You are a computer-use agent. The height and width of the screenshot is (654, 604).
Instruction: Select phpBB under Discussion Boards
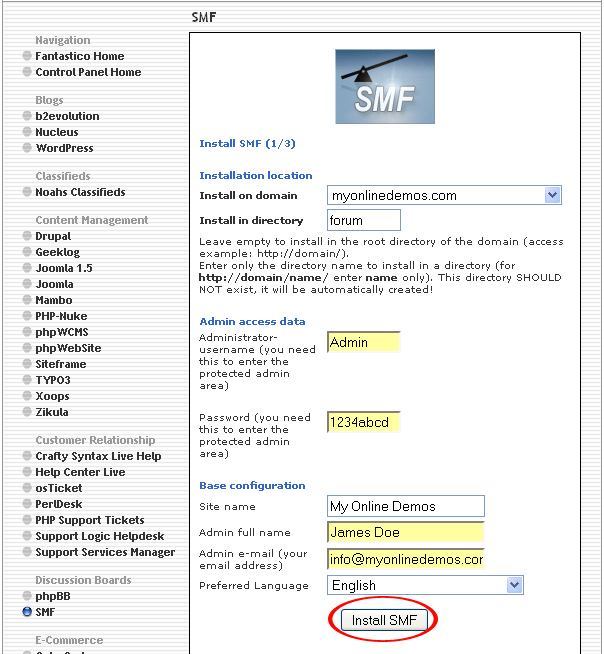click(53, 596)
